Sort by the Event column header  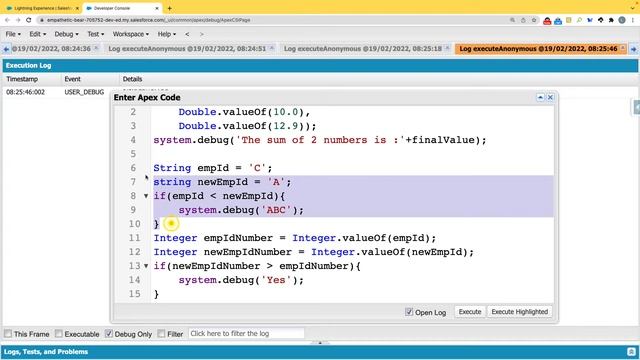(x=72, y=79)
